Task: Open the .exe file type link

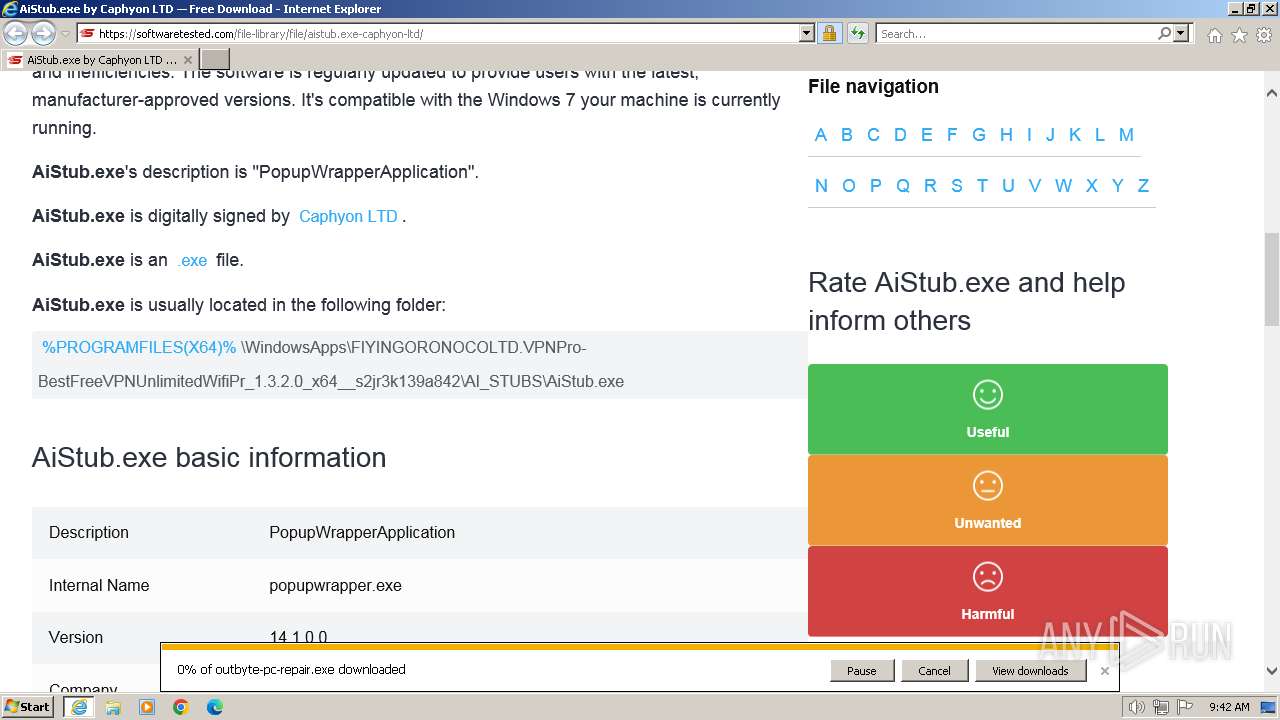Action: point(192,260)
